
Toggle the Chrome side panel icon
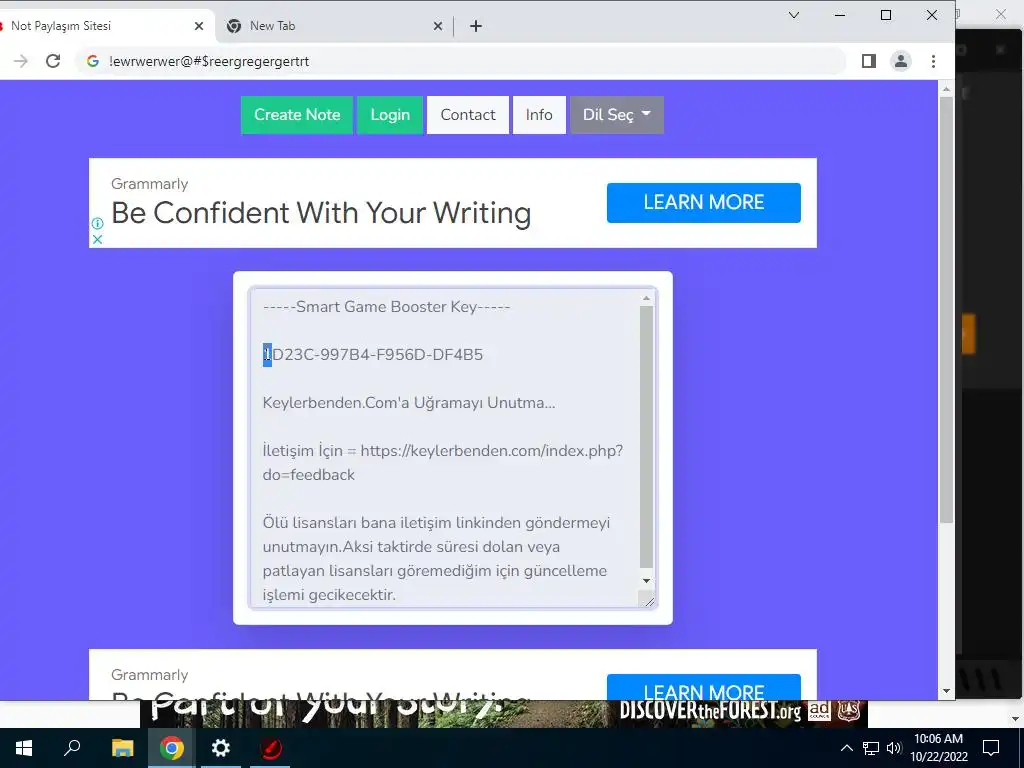pyautogui.click(x=869, y=61)
